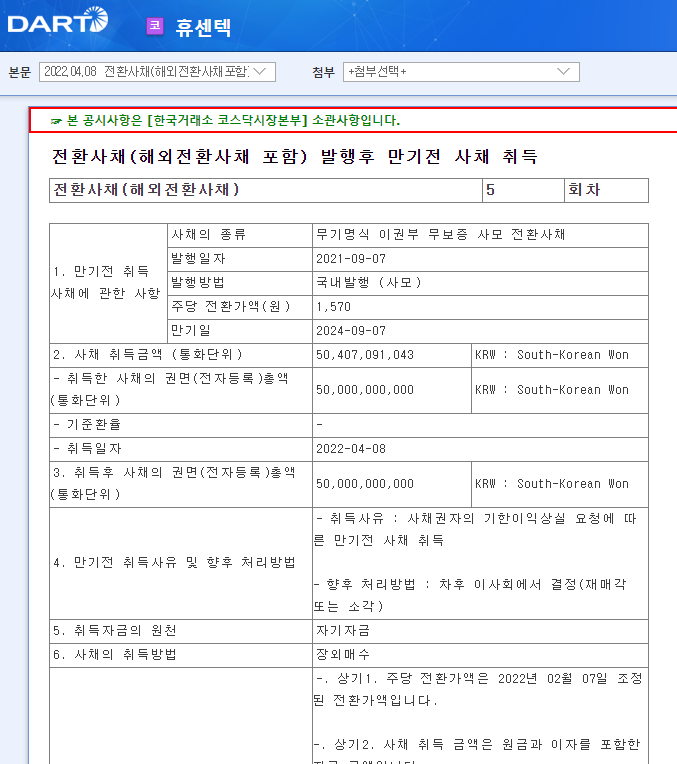Viewport: 677px width, 764px height.
Task: Click the 만기일 label
Action: tap(191, 330)
